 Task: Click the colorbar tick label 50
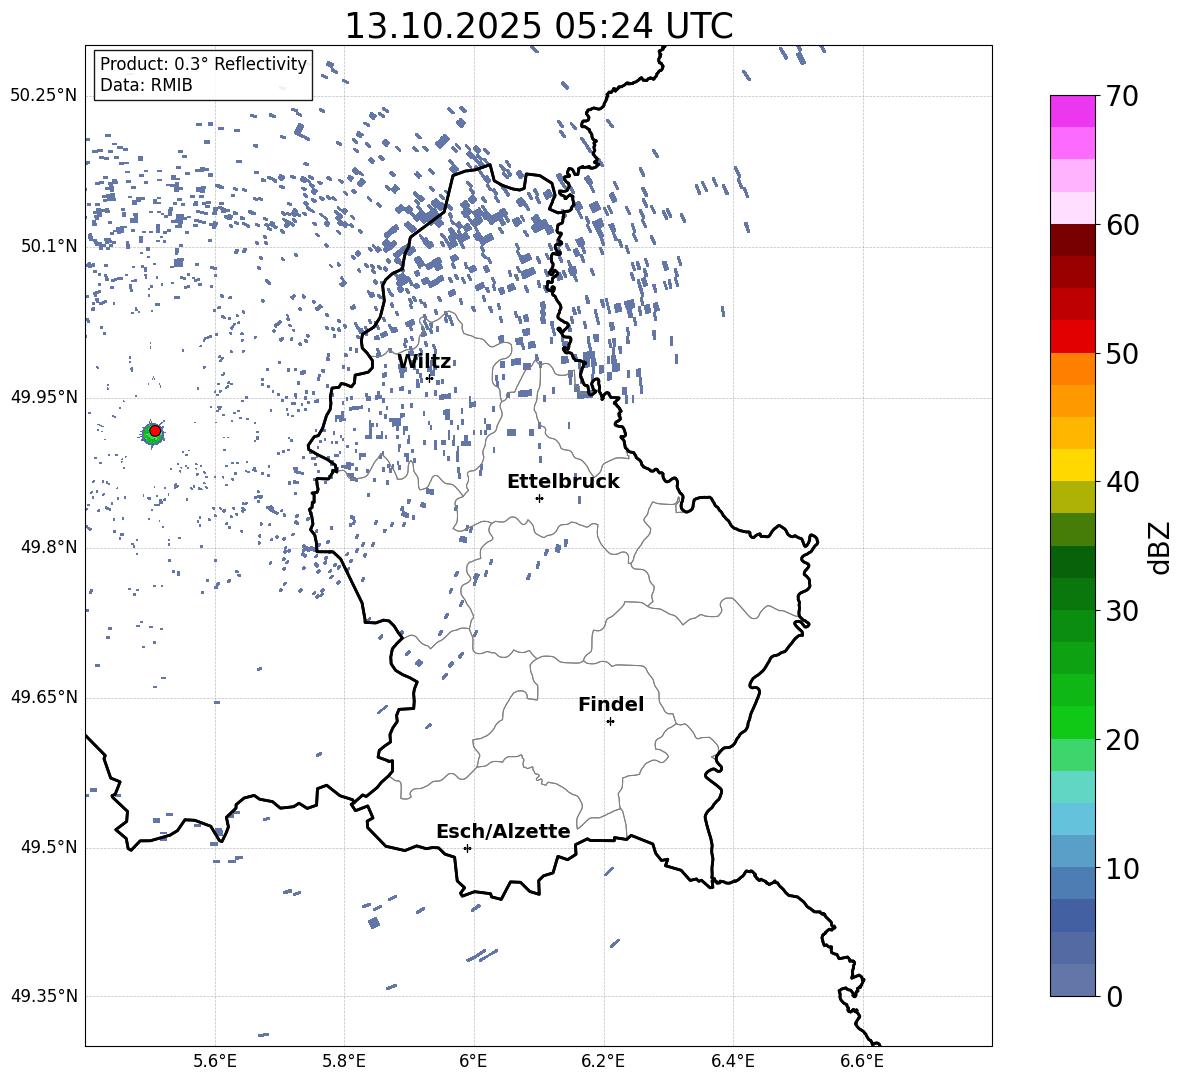(1122, 353)
